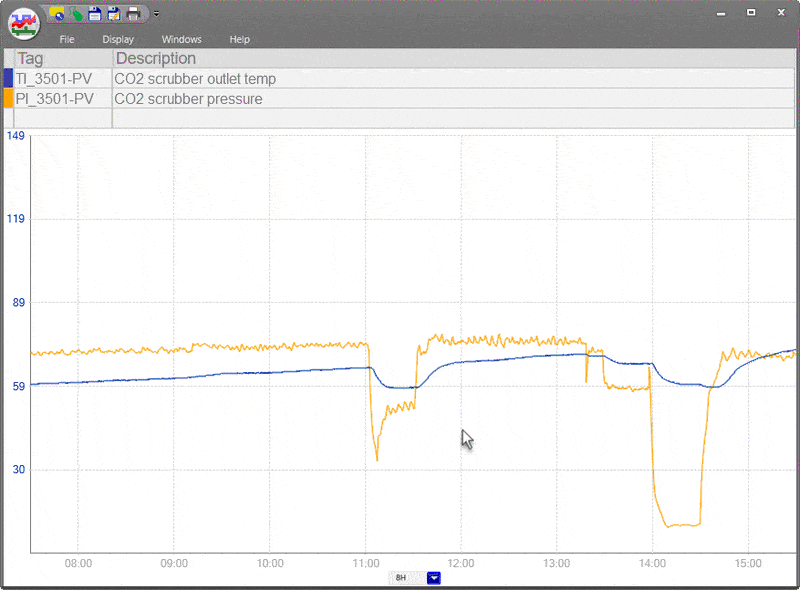Open the tag search icon
The height and width of the screenshot is (590, 800).
click(57, 14)
